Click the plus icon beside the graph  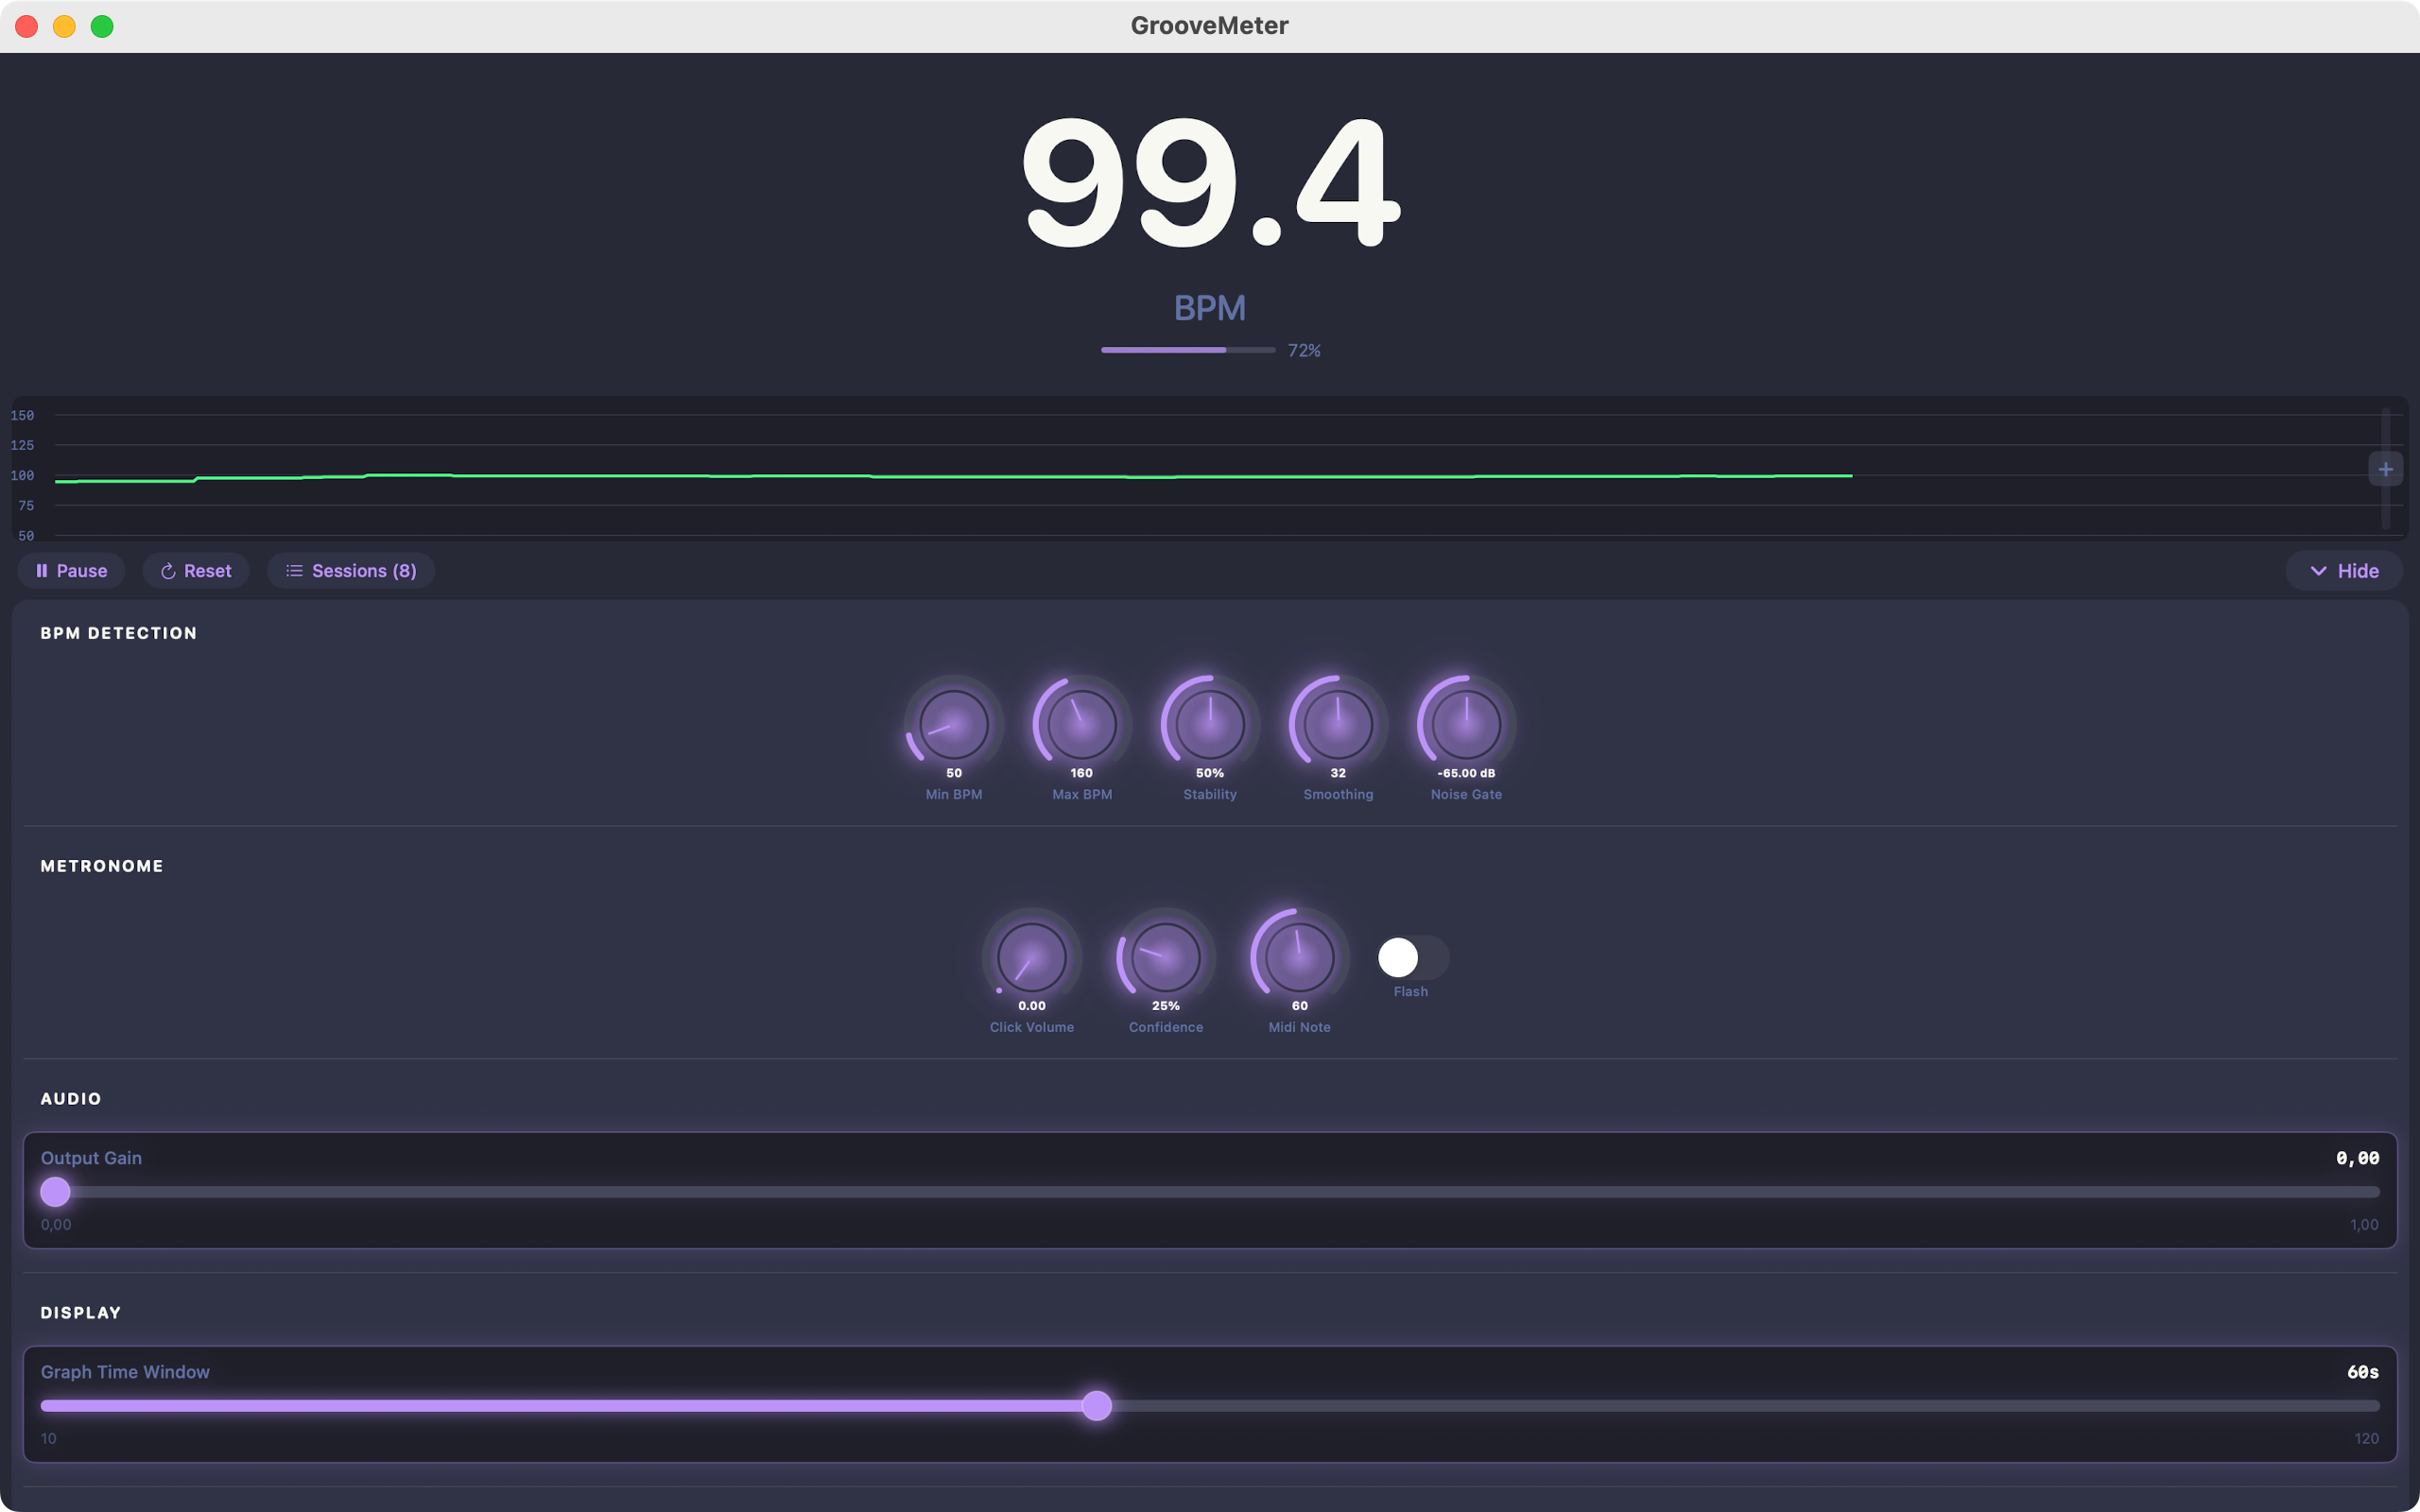pyautogui.click(x=2385, y=469)
